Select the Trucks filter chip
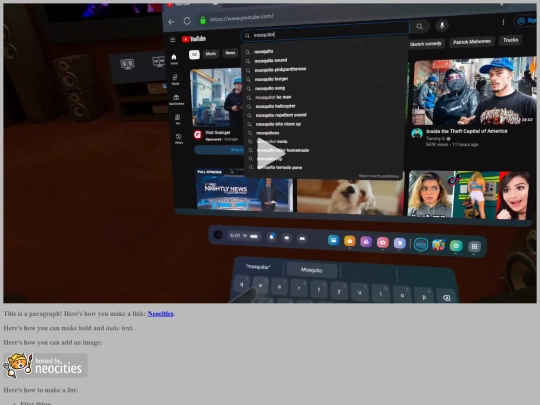The width and height of the screenshot is (540, 405). (x=510, y=40)
